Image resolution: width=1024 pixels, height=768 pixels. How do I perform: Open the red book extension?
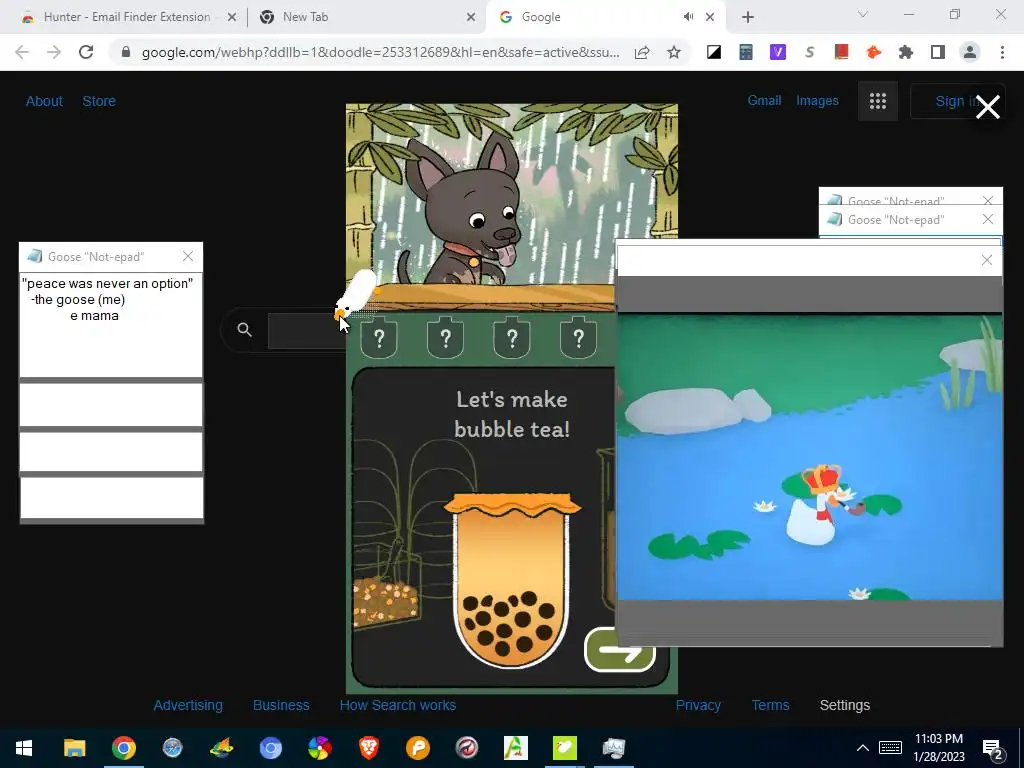[x=842, y=52]
